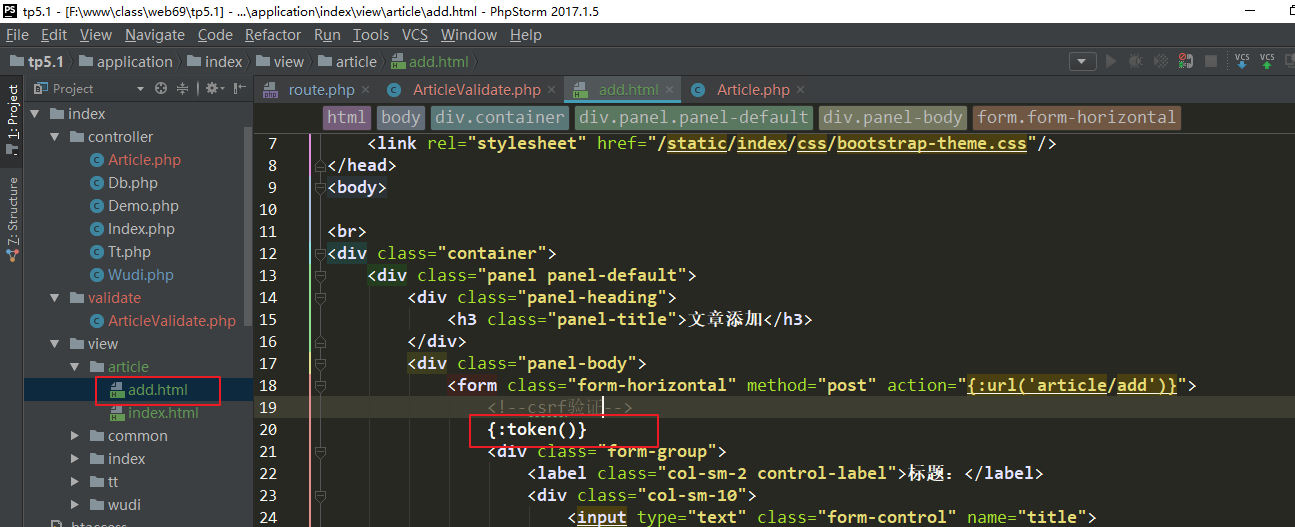The height and width of the screenshot is (527, 1295).
Task: Click Scroll from Source target icon
Action: click(161, 88)
